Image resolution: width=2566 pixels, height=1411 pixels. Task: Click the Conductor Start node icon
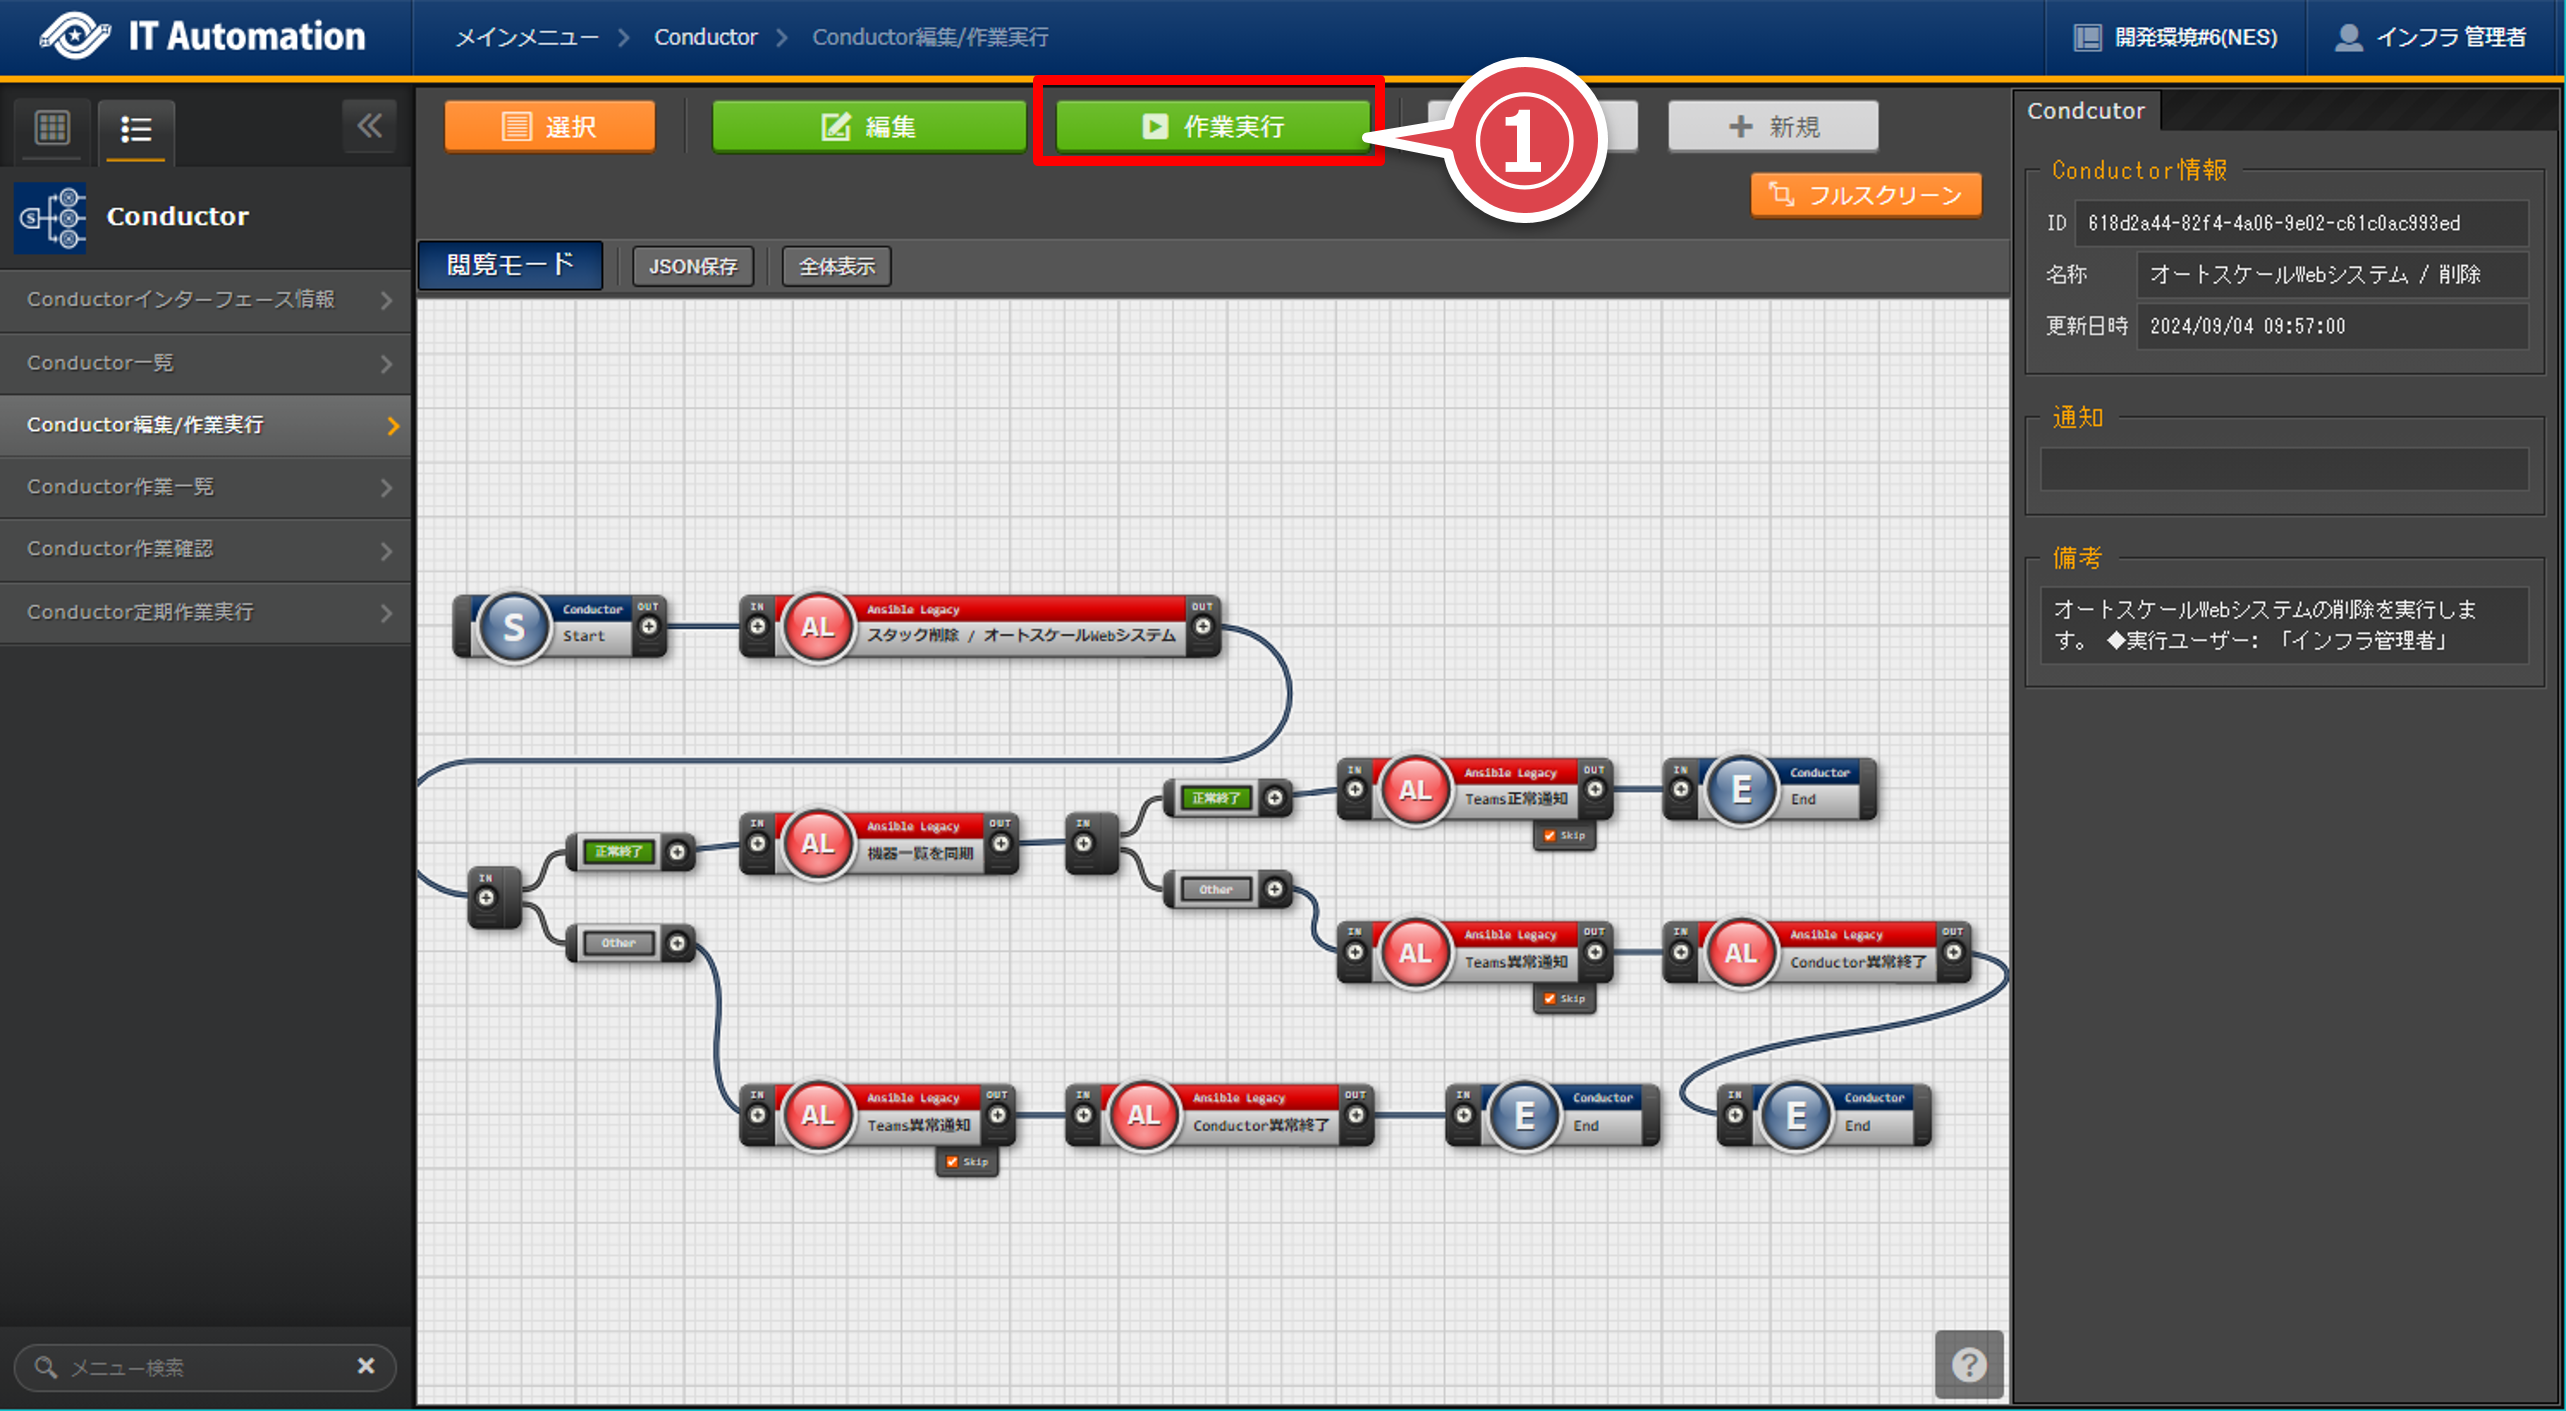click(x=514, y=627)
